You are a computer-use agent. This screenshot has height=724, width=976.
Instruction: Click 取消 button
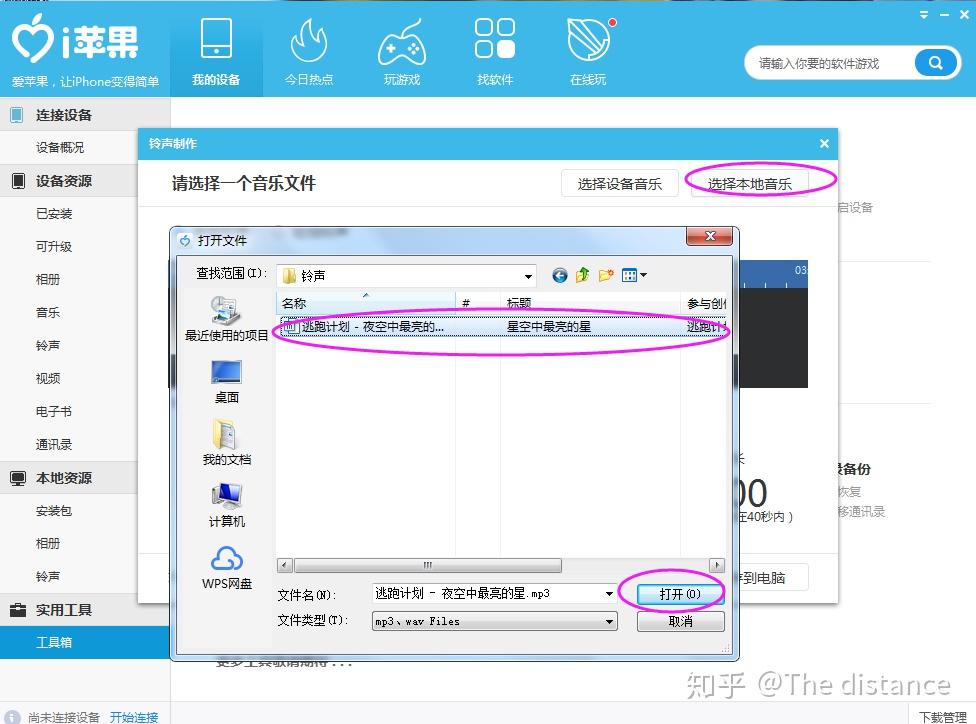click(x=680, y=621)
